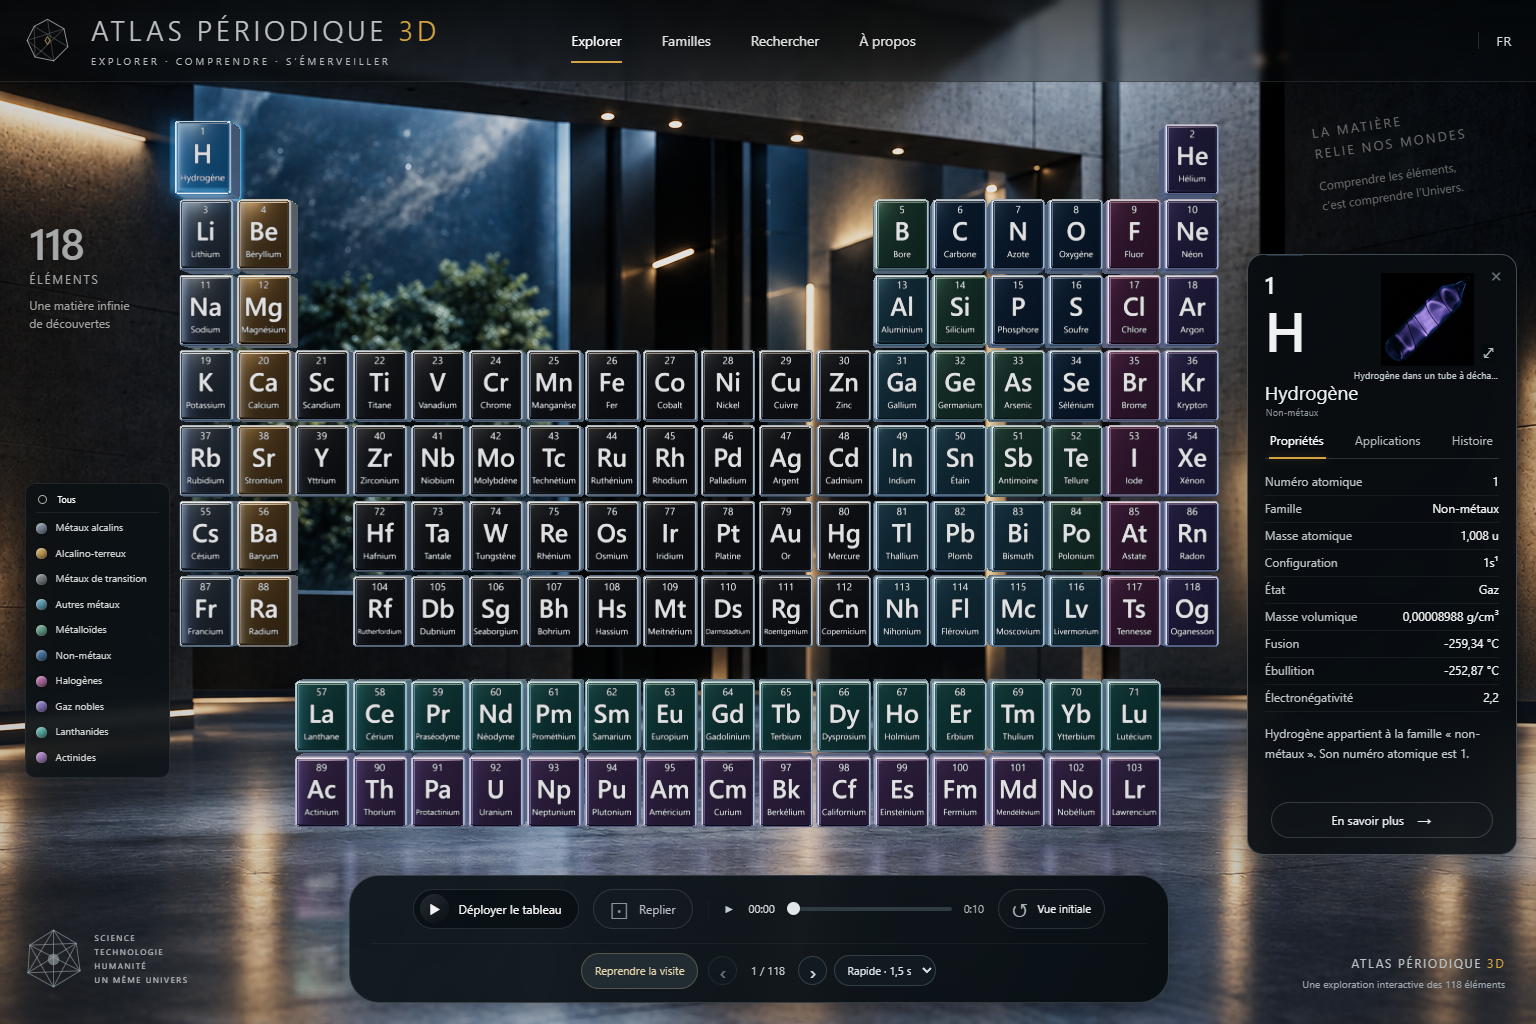The width and height of the screenshot is (1536, 1024).
Task: Open the À propos page
Action: (887, 41)
